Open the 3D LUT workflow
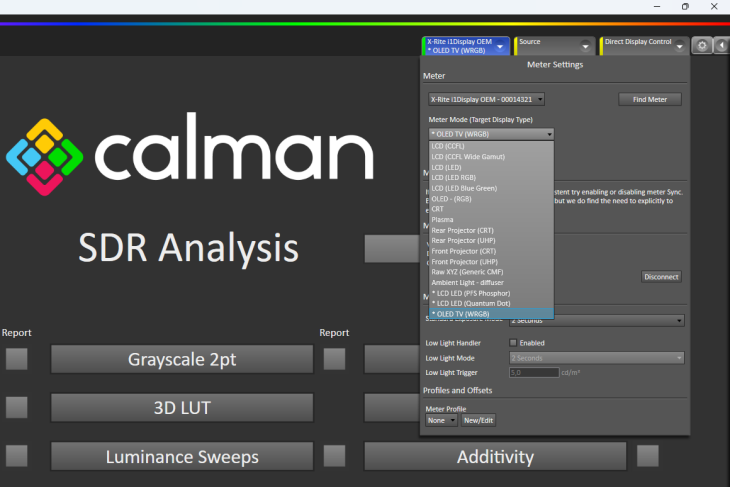The width and height of the screenshot is (730, 487). 182,408
